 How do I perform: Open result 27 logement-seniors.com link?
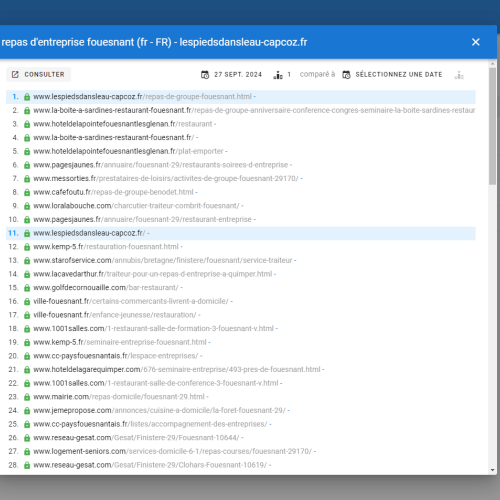pos(172,452)
